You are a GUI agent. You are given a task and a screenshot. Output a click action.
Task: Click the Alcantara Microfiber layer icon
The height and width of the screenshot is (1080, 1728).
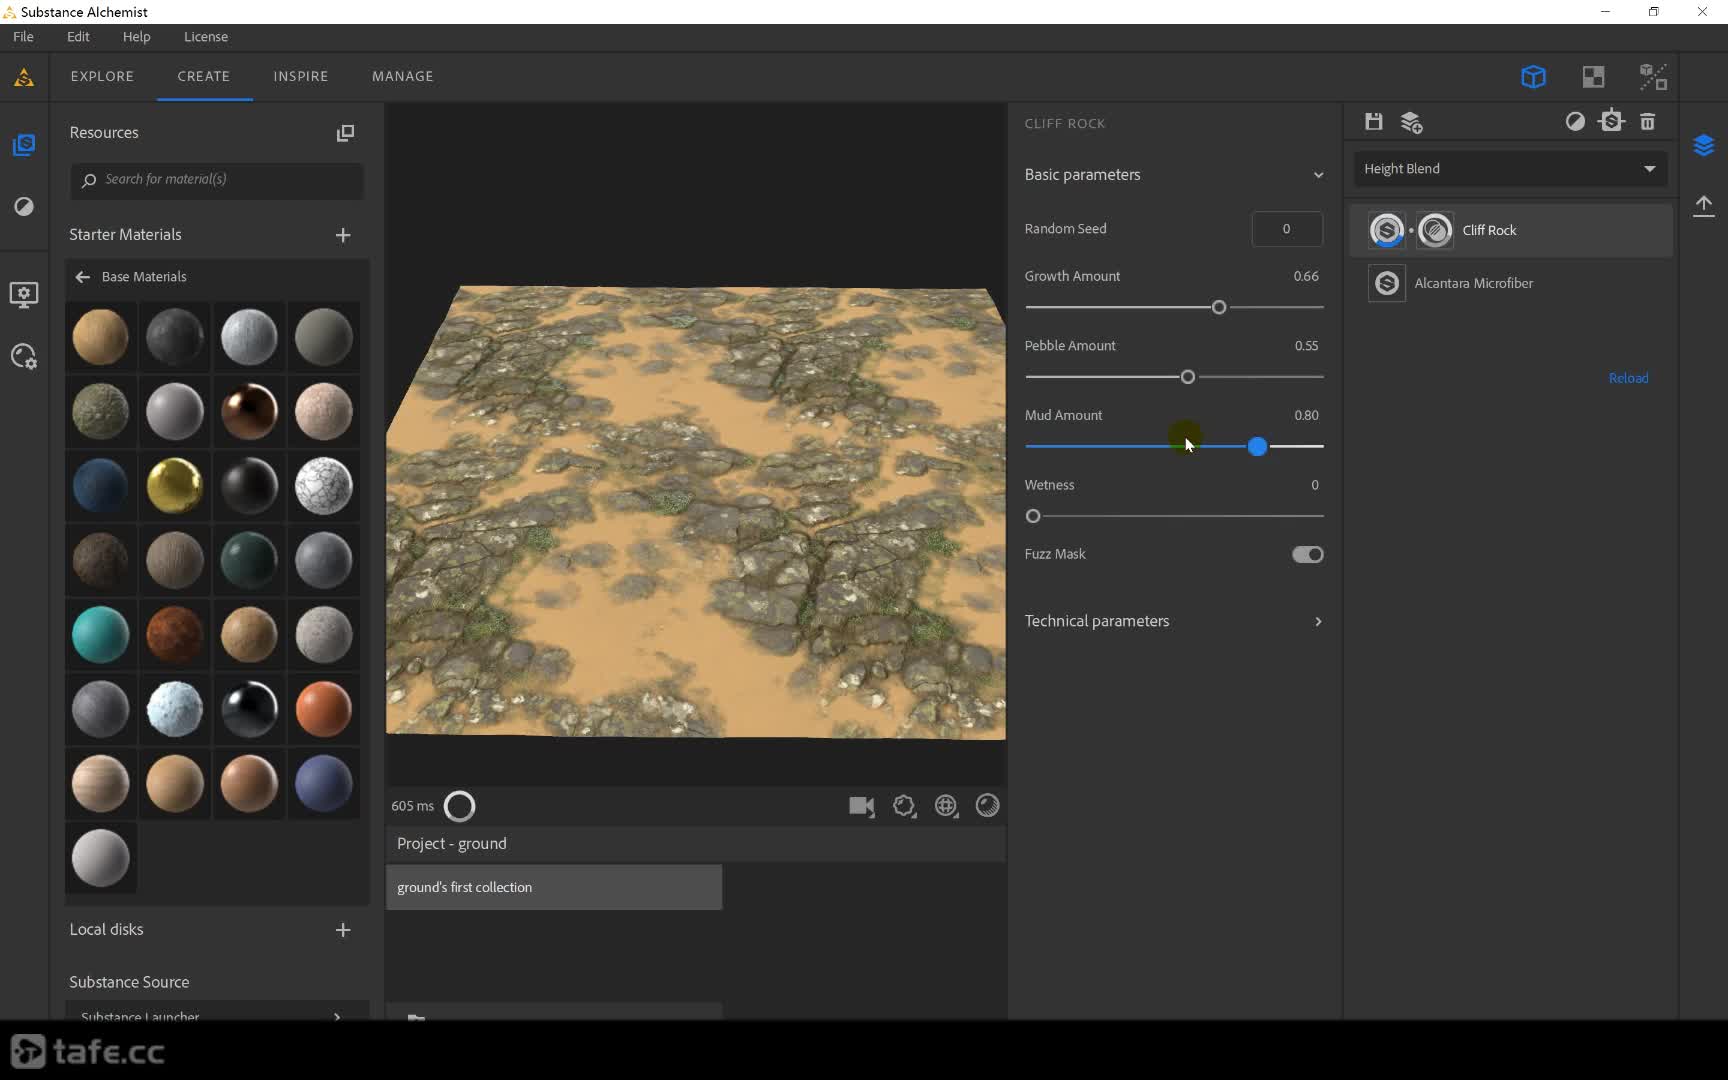coord(1387,284)
